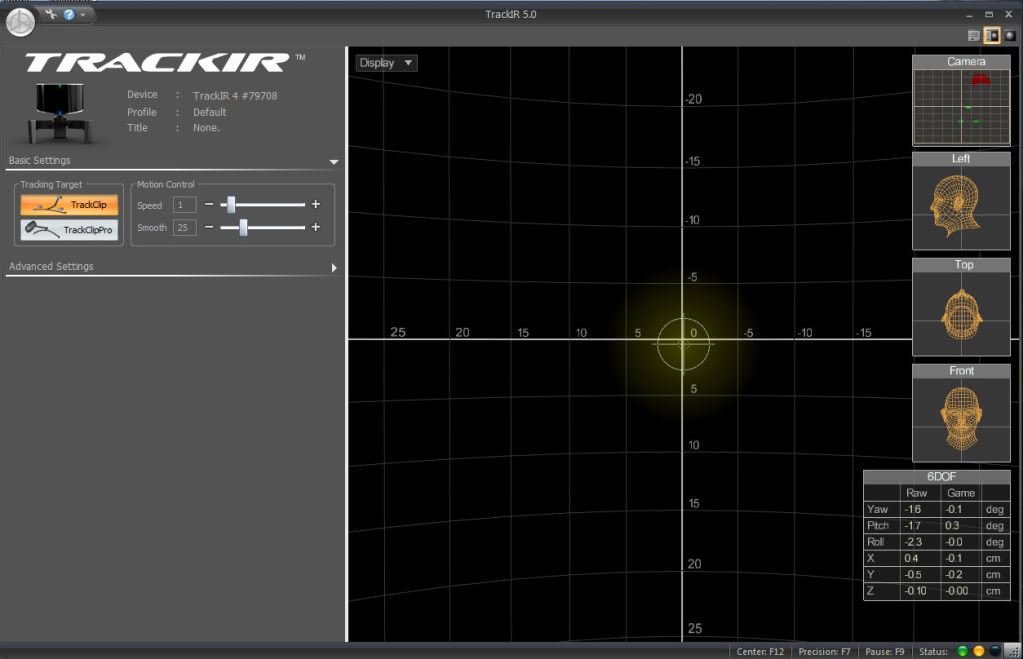Click the Profile value Default

[209, 112]
